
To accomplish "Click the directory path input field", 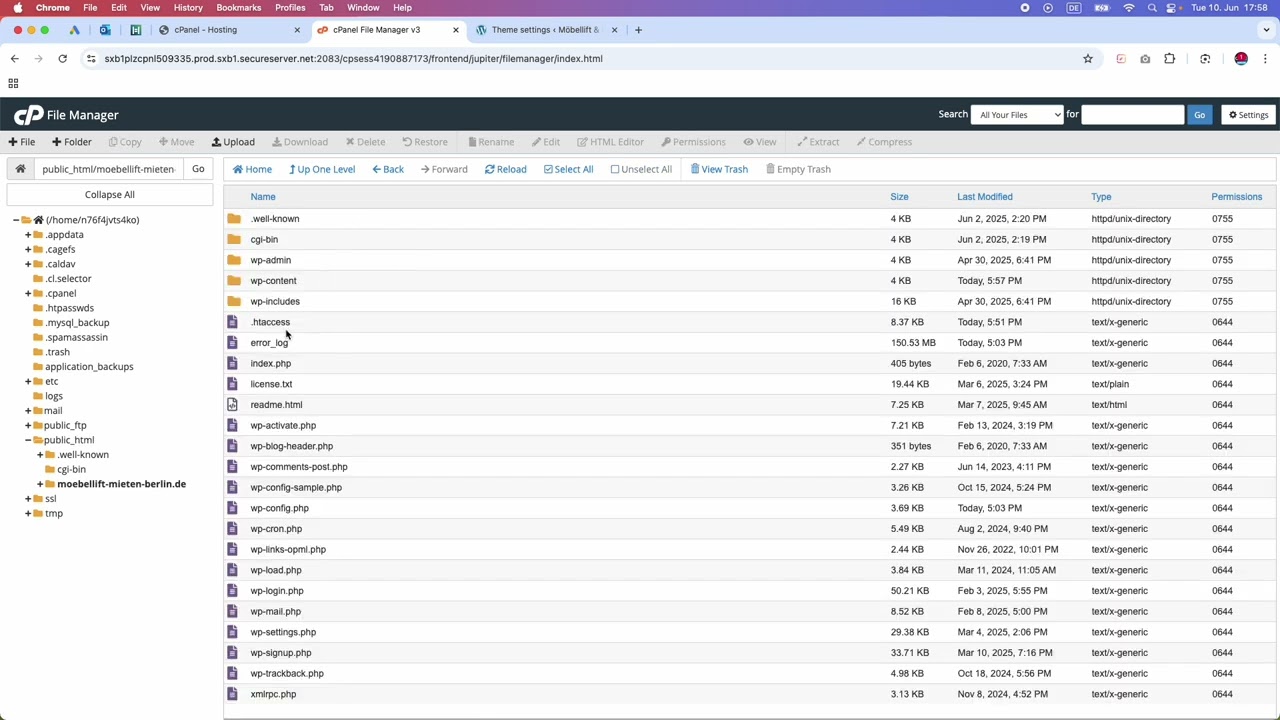I will [109, 169].
